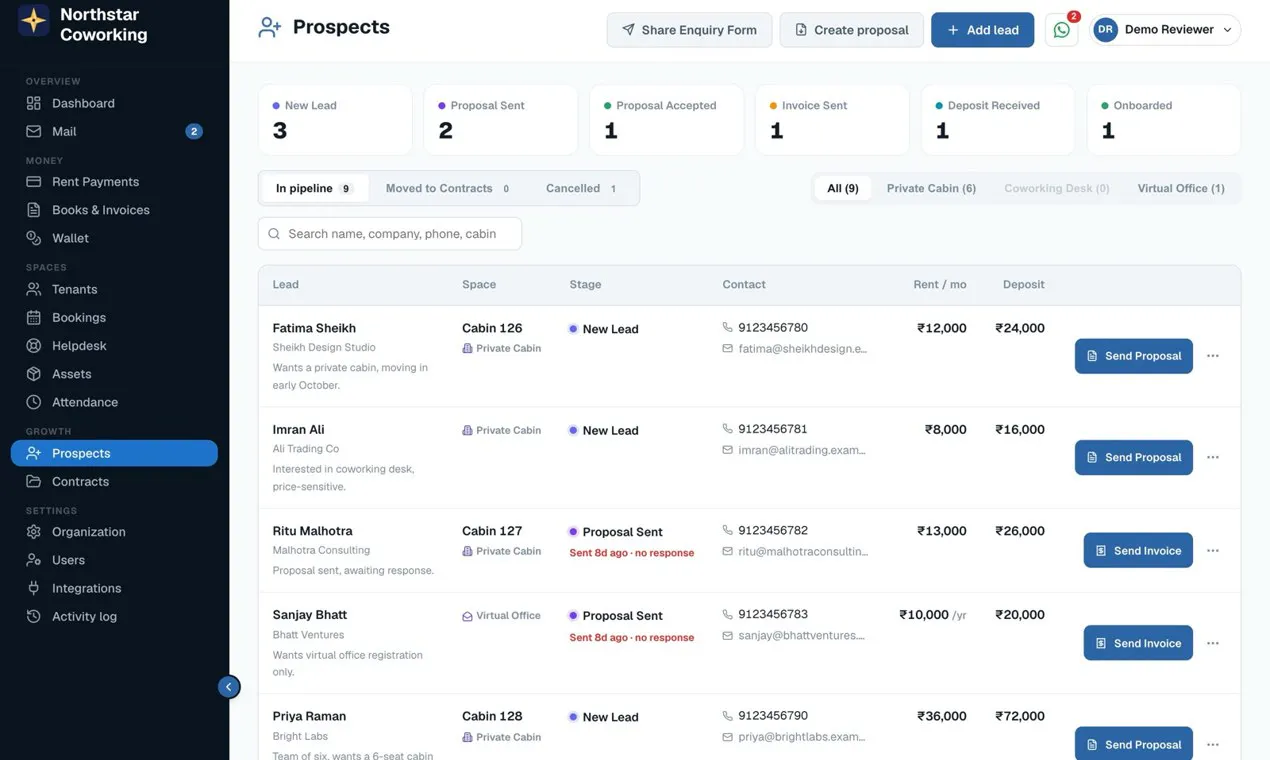Click the Wallet icon in sidebar
This screenshot has width=1270, height=760.
pos(34,238)
